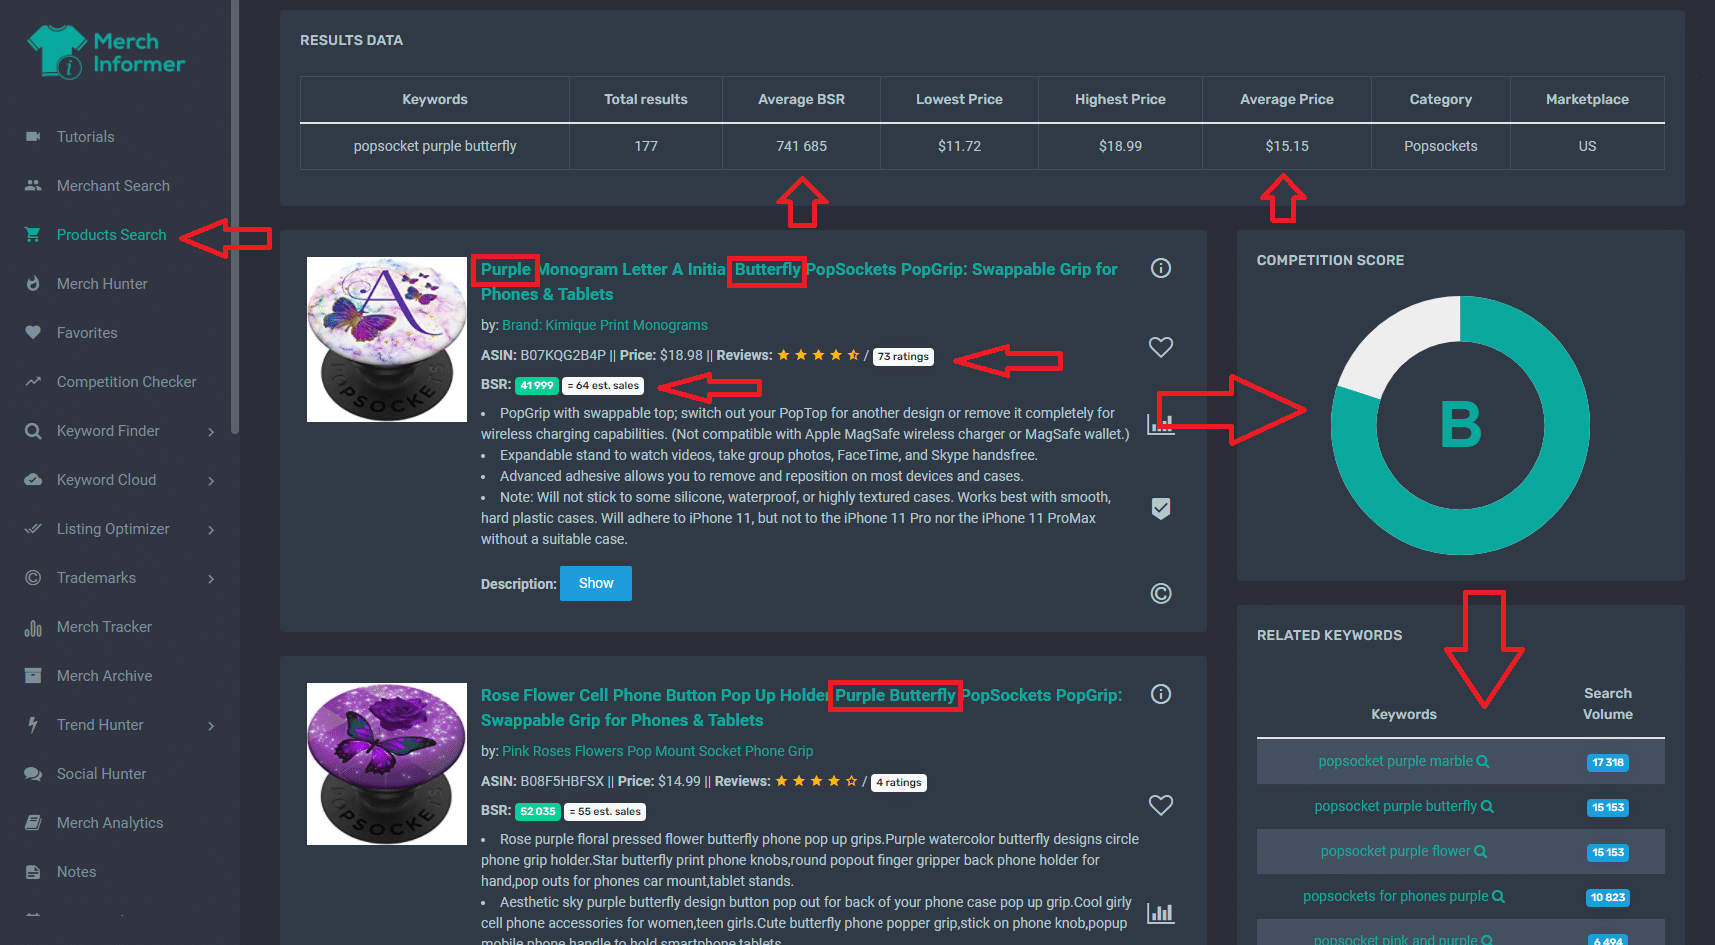Click the 64 est. sales badge
This screenshot has width=1715, height=945.
coord(604,385)
